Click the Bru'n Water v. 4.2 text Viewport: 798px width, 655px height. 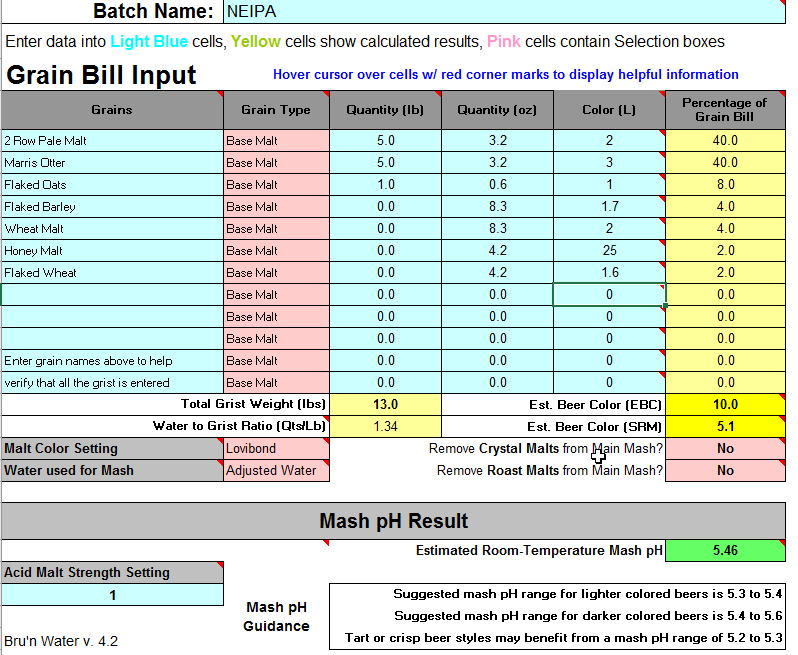(61, 641)
